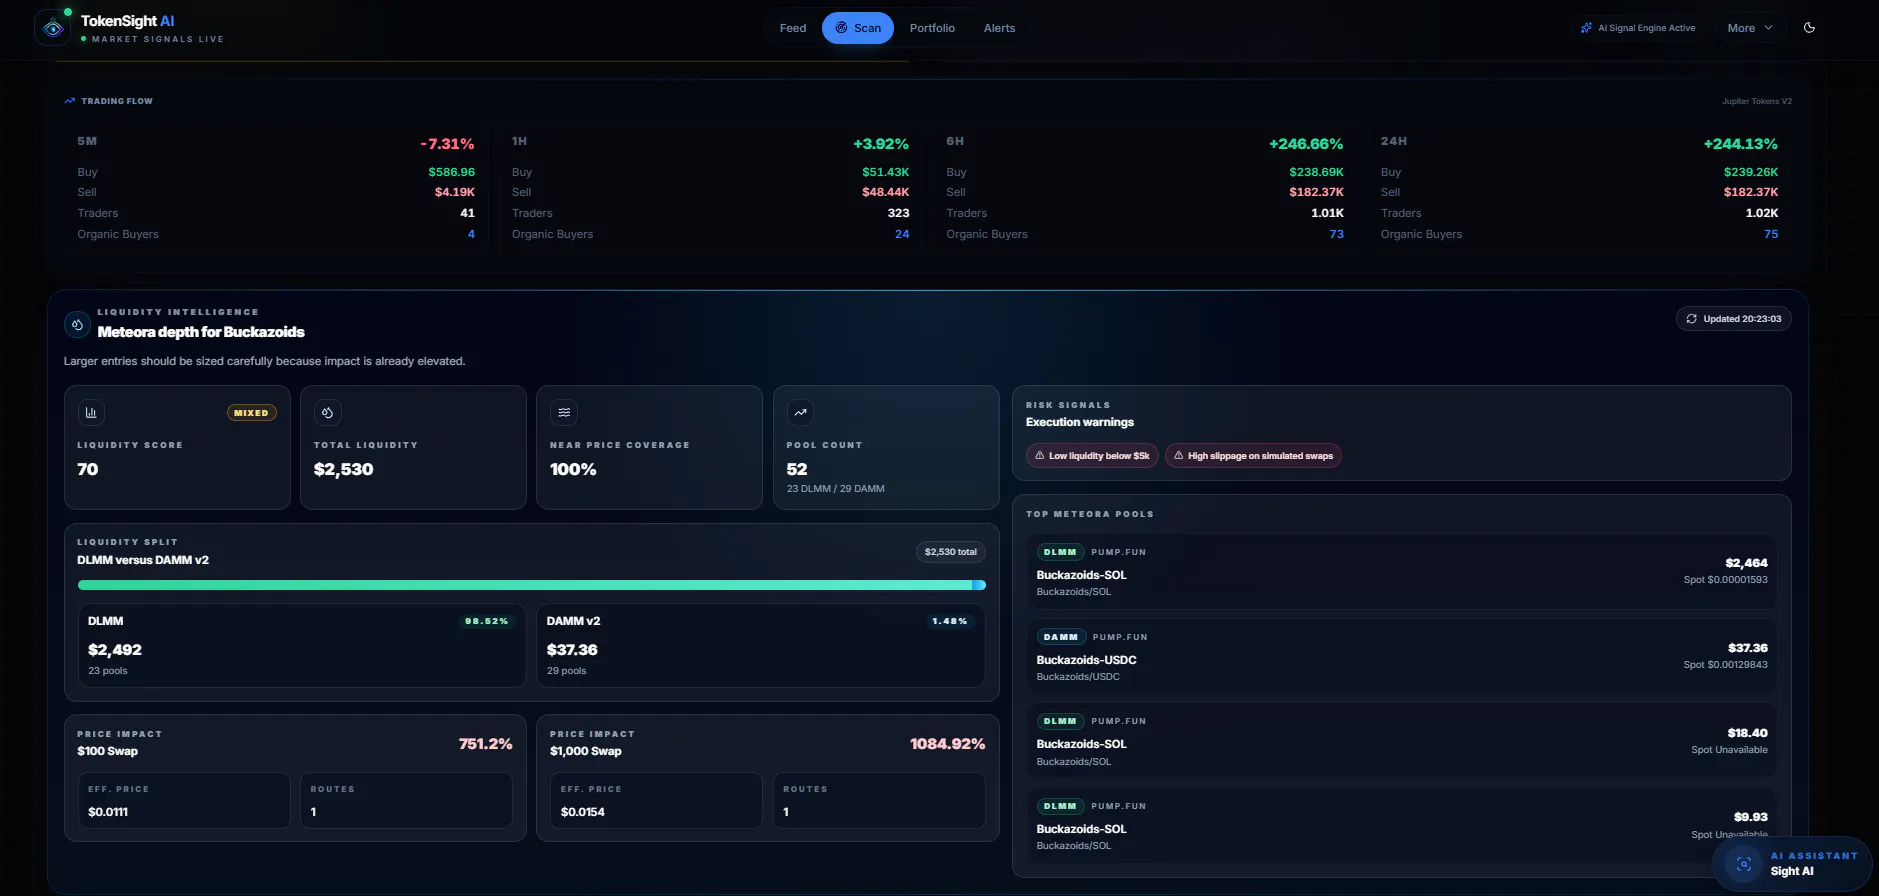Click Eff. Price $0.0111 box

point(184,800)
